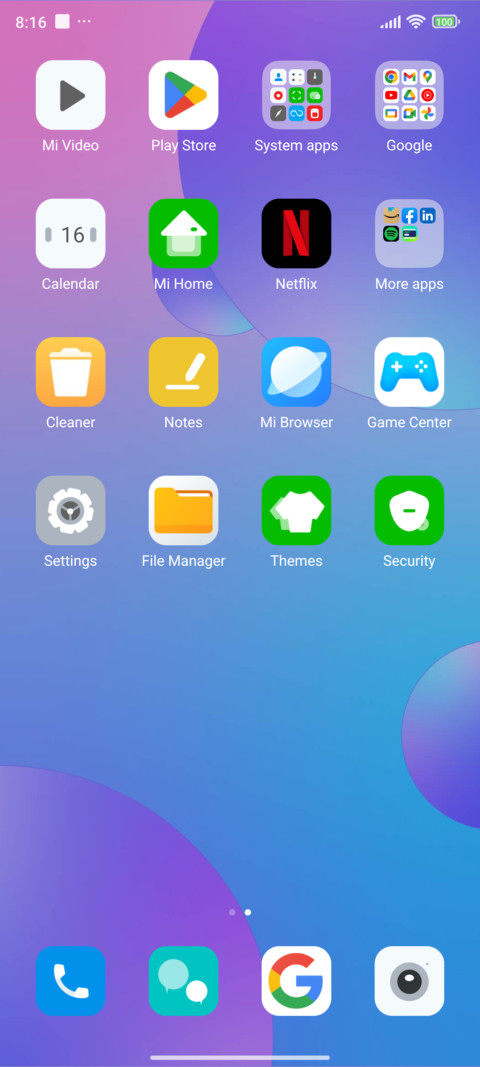Open Netflix
This screenshot has width=480, height=1067.
point(296,233)
